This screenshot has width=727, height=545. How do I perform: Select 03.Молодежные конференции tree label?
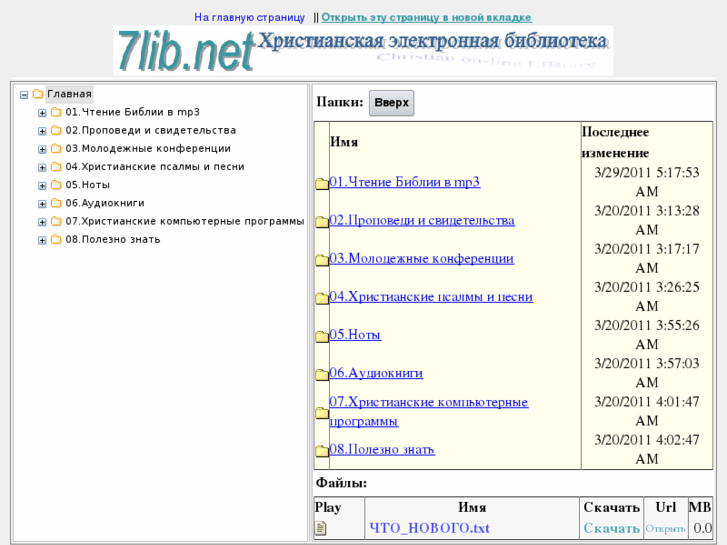(x=148, y=148)
